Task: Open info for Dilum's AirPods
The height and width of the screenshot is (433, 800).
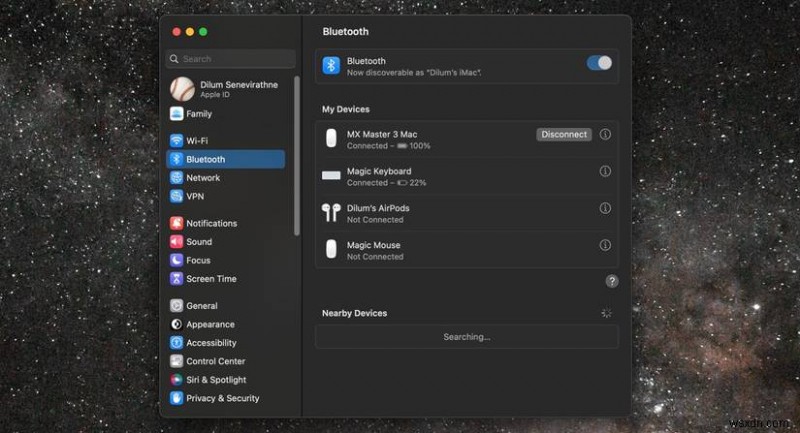Action: [x=605, y=208]
